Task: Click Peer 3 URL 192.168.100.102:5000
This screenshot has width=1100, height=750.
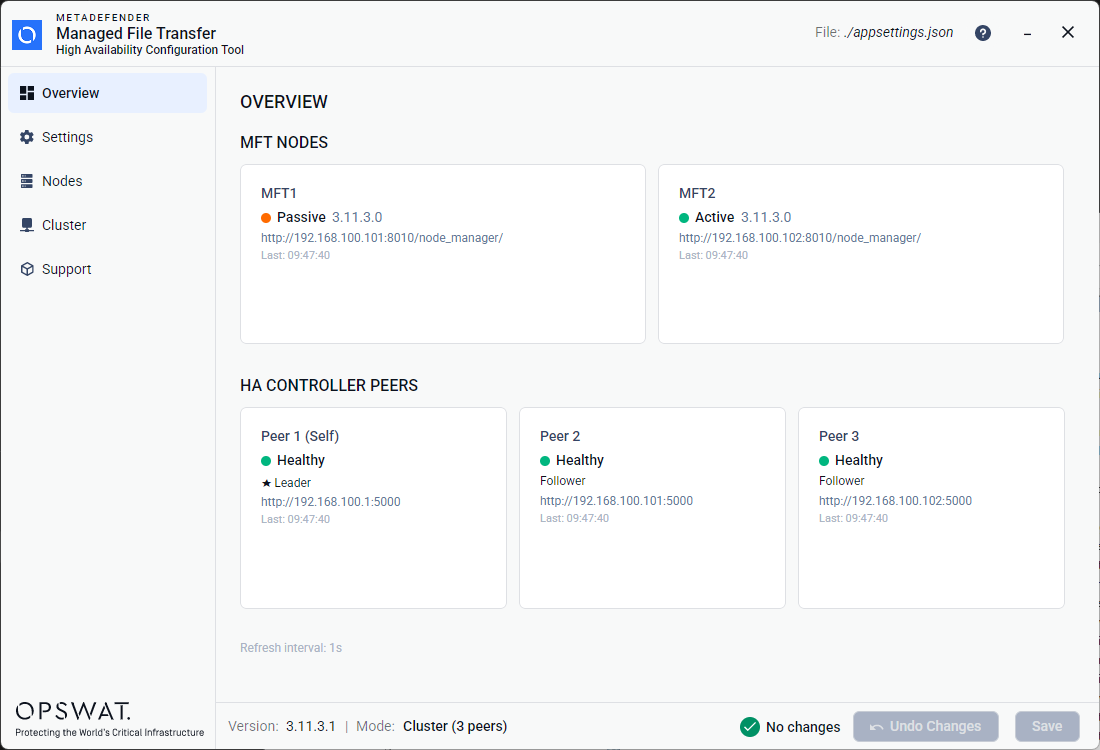Action: [895, 501]
